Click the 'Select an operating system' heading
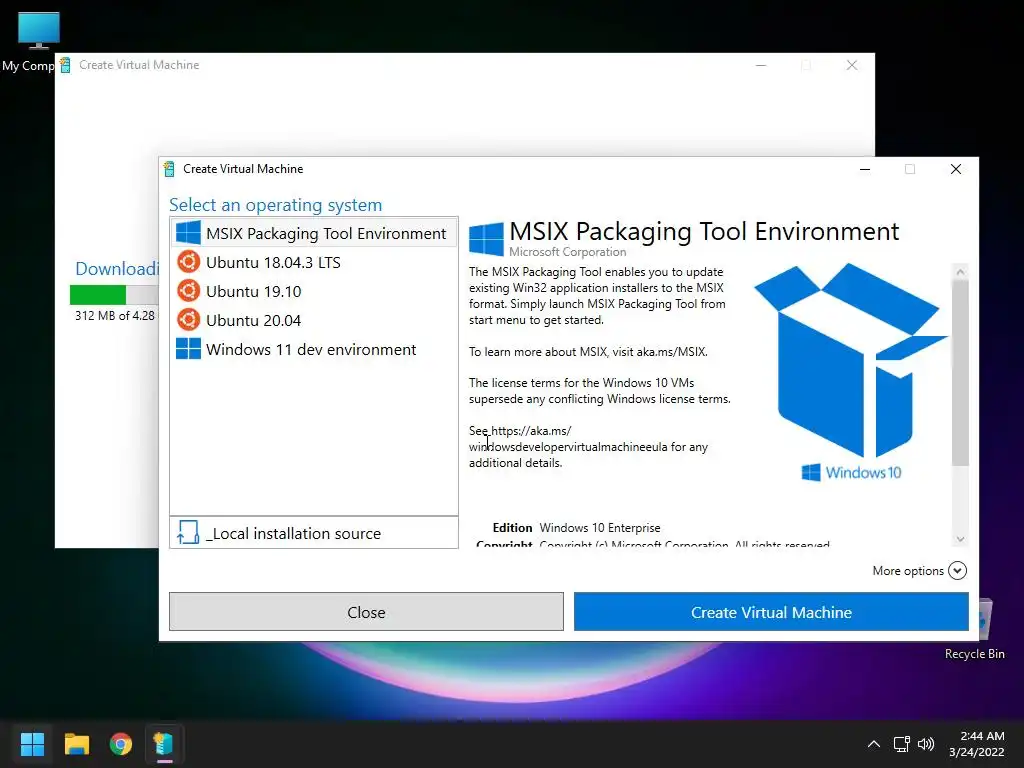Screen dimensions: 1024x768 click(x=276, y=204)
